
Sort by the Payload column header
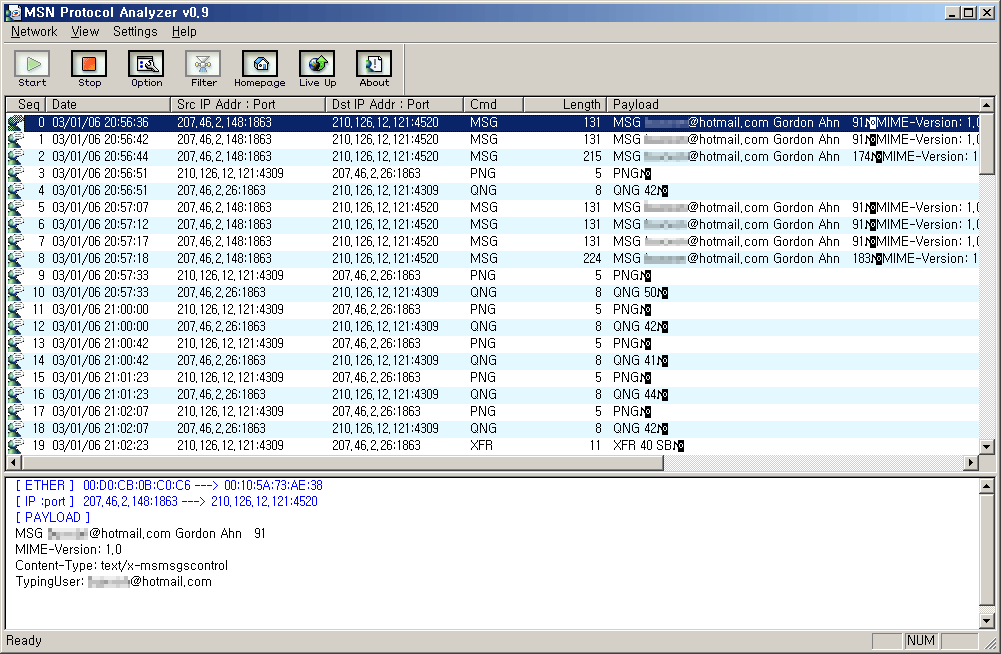791,104
